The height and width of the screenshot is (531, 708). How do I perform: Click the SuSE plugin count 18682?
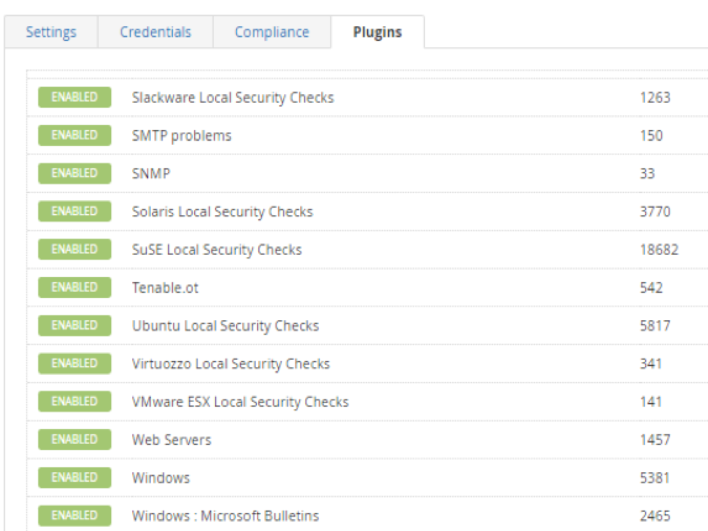point(658,250)
